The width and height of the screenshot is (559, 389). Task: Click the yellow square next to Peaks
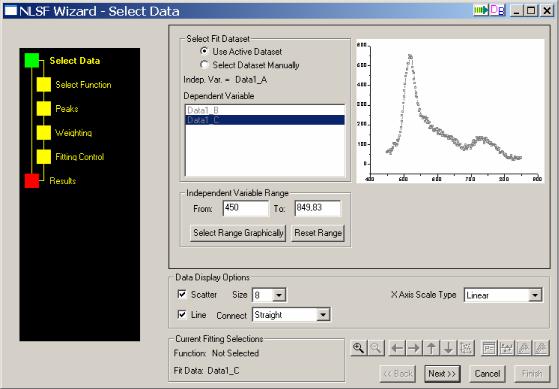point(44,109)
